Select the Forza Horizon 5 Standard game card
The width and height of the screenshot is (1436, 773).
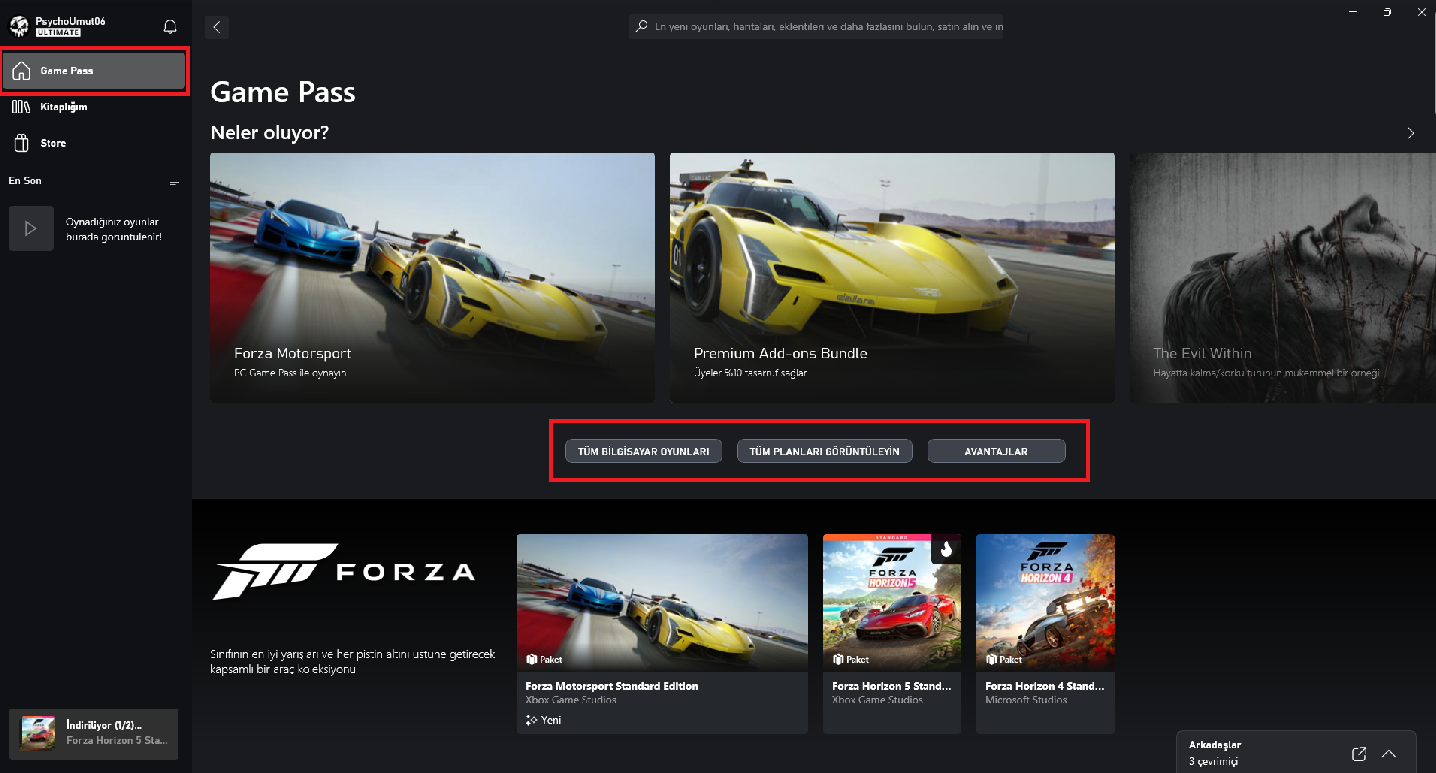click(x=892, y=634)
